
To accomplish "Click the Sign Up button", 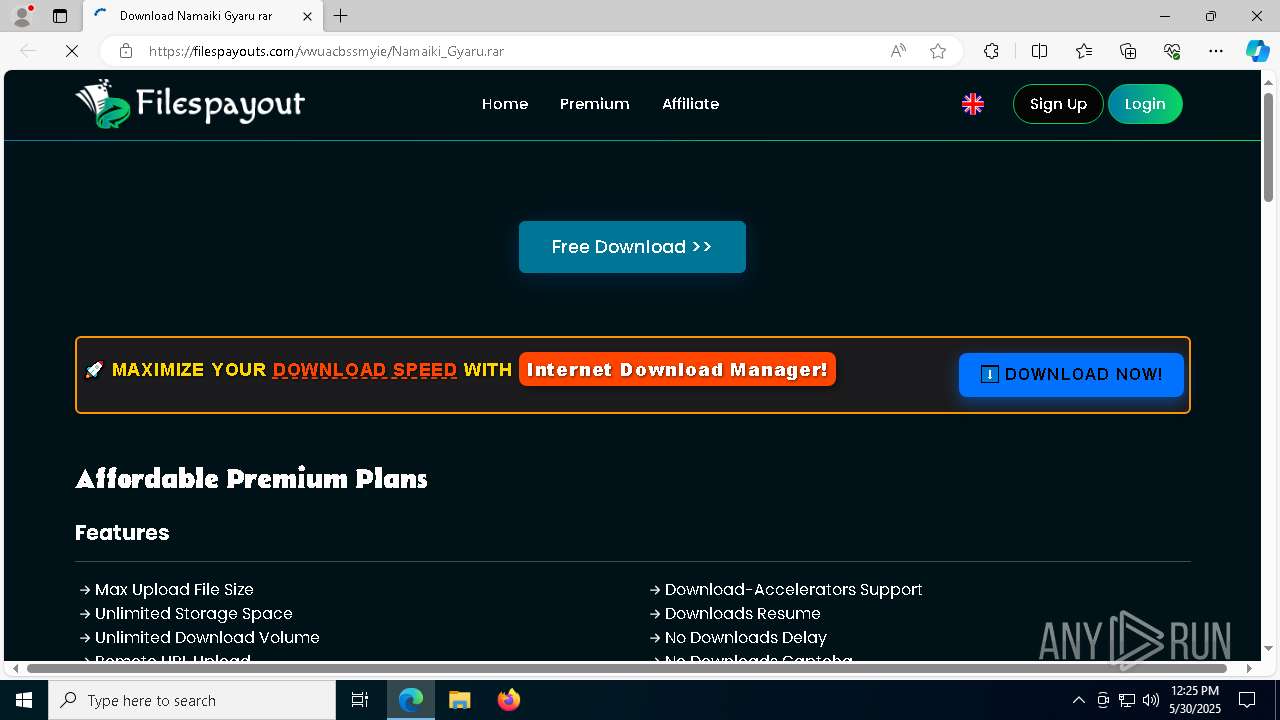I will tap(1058, 104).
